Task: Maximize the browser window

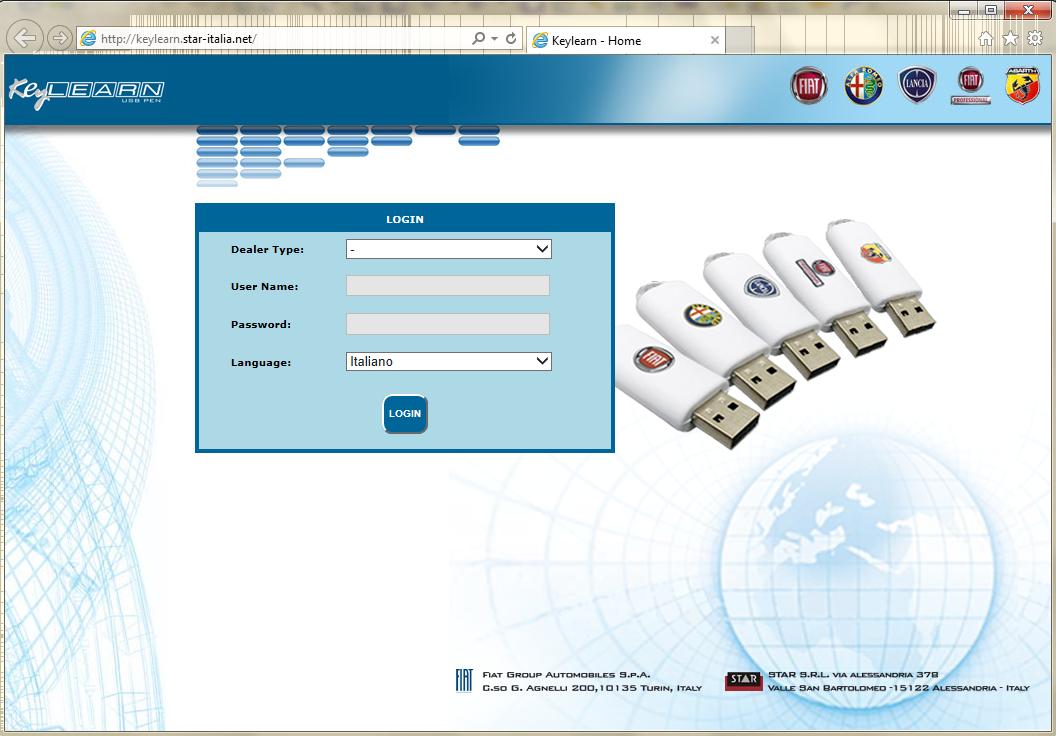Action: pos(991,10)
